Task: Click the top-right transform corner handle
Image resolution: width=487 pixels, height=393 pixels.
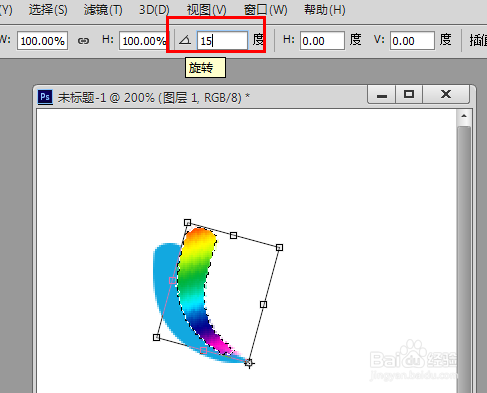Action: pyautogui.click(x=279, y=247)
